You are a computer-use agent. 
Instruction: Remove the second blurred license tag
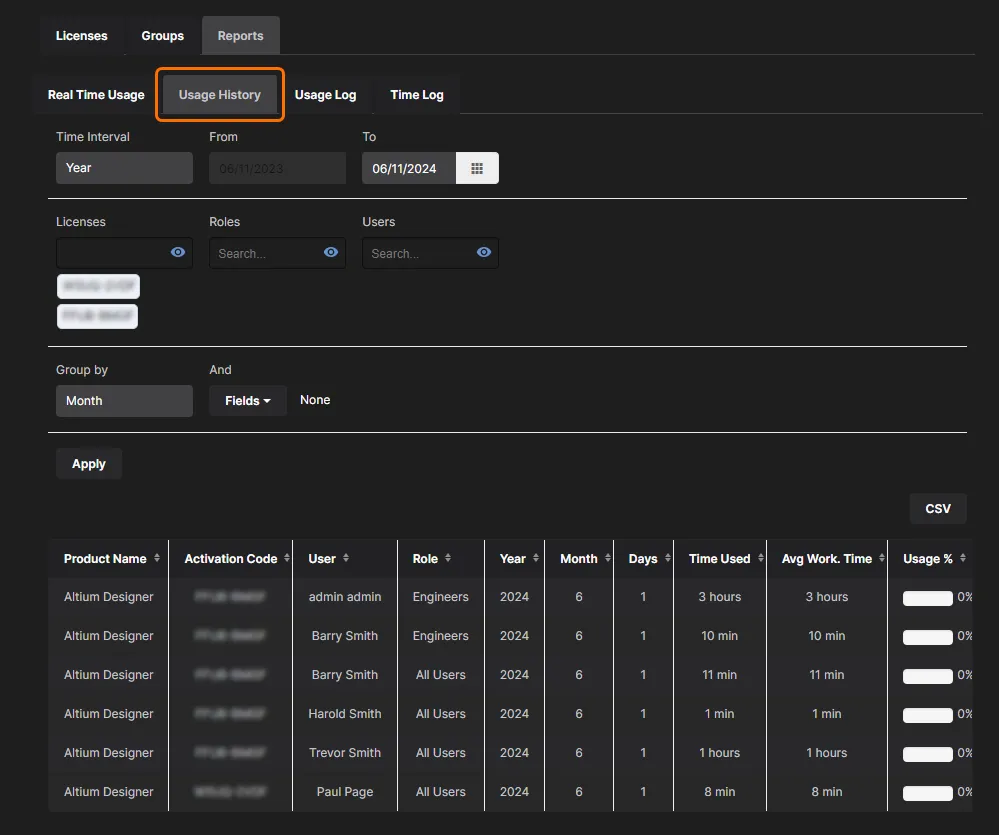(97, 317)
